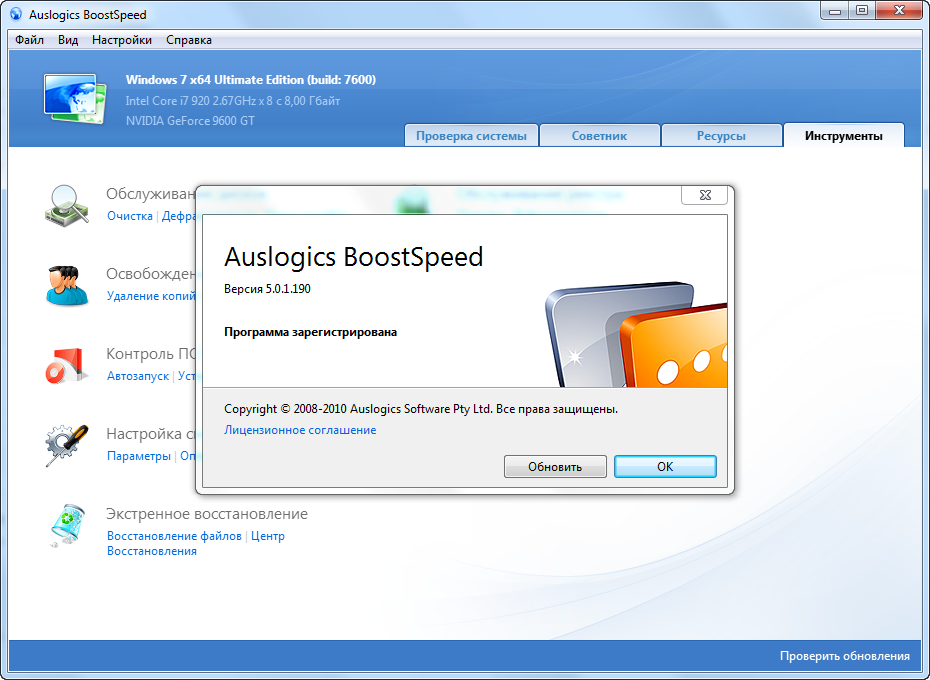Click the Параметры link
The width and height of the screenshot is (930, 680).
pyautogui.click(x=139, y=456)
